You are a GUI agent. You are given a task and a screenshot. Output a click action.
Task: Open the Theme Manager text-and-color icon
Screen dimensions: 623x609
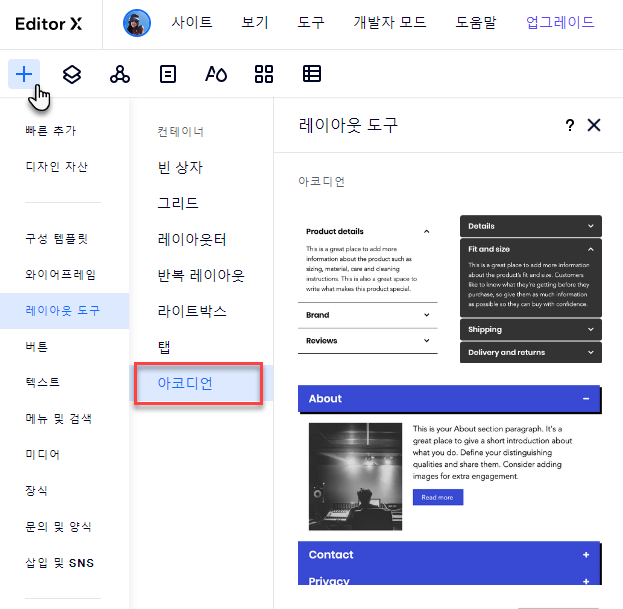point(216,73)
